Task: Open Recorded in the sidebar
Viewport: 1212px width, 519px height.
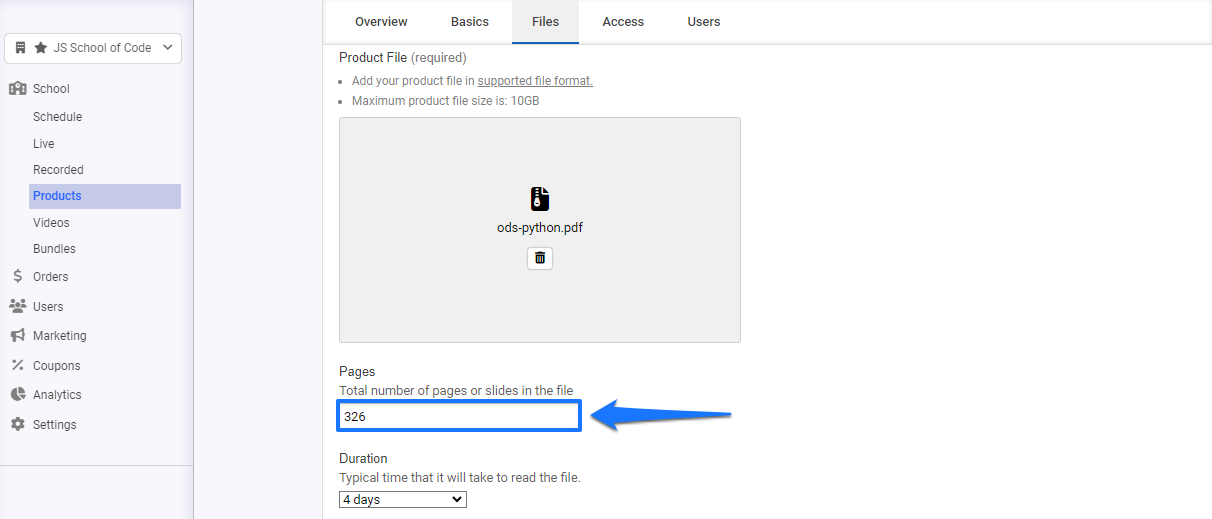Action: pos(58,170)
